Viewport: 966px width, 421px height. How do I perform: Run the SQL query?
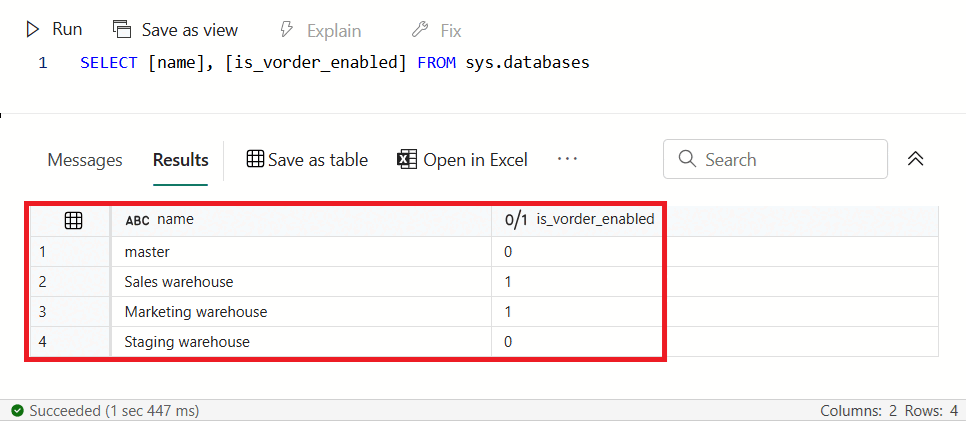54,30
